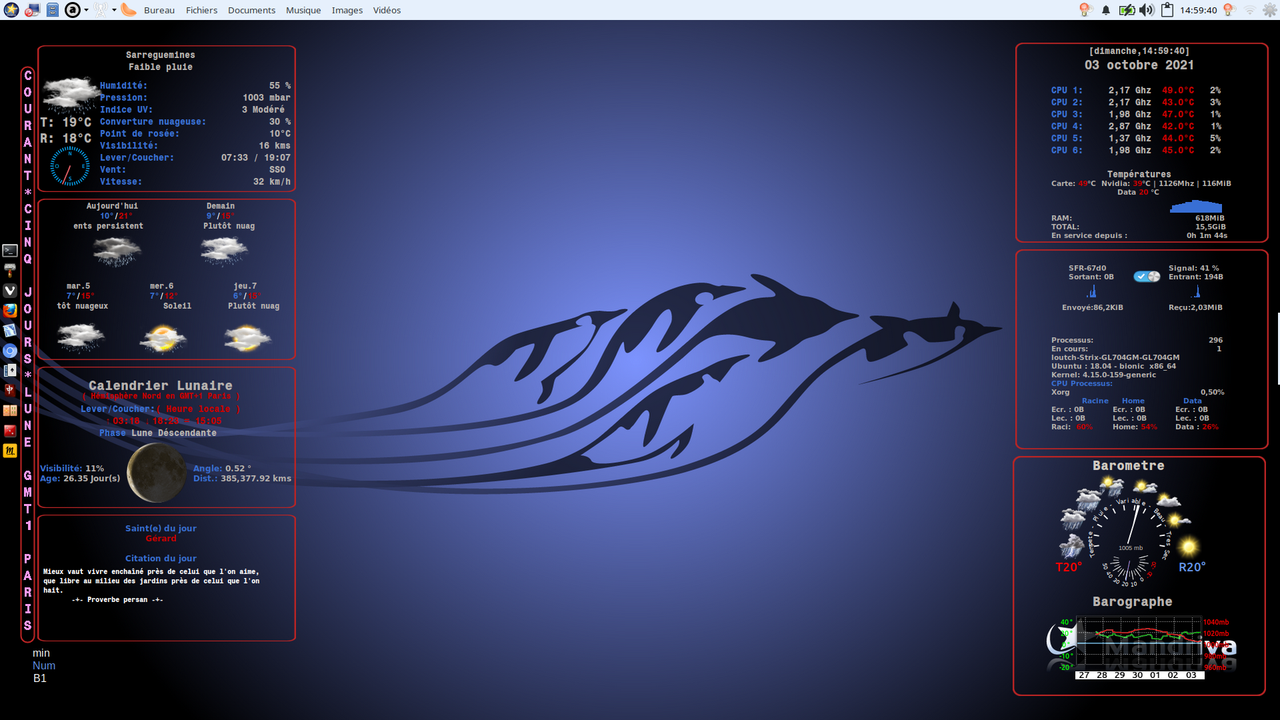
Task: Open the red dice game dock icon
Action: (10, 430)
